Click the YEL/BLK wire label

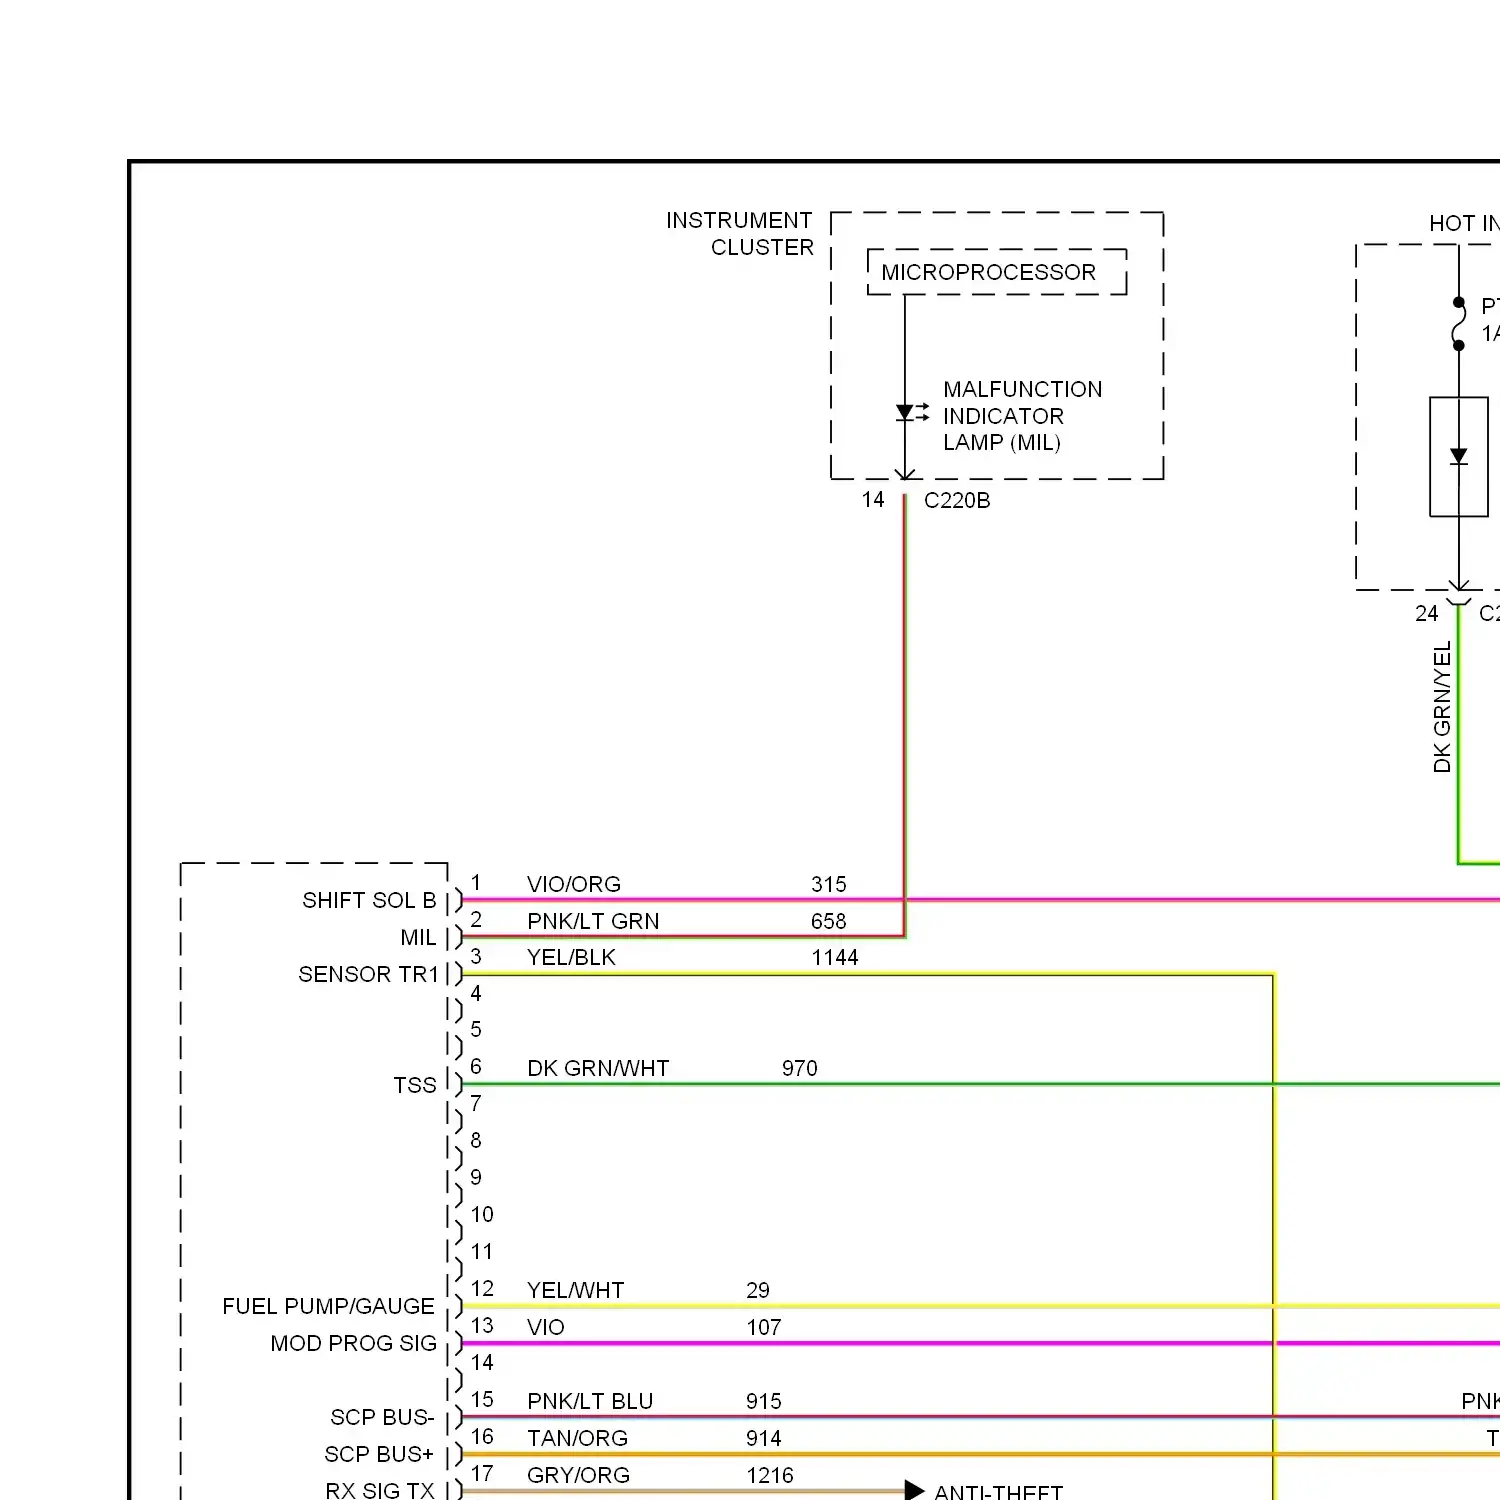(571, 957)
